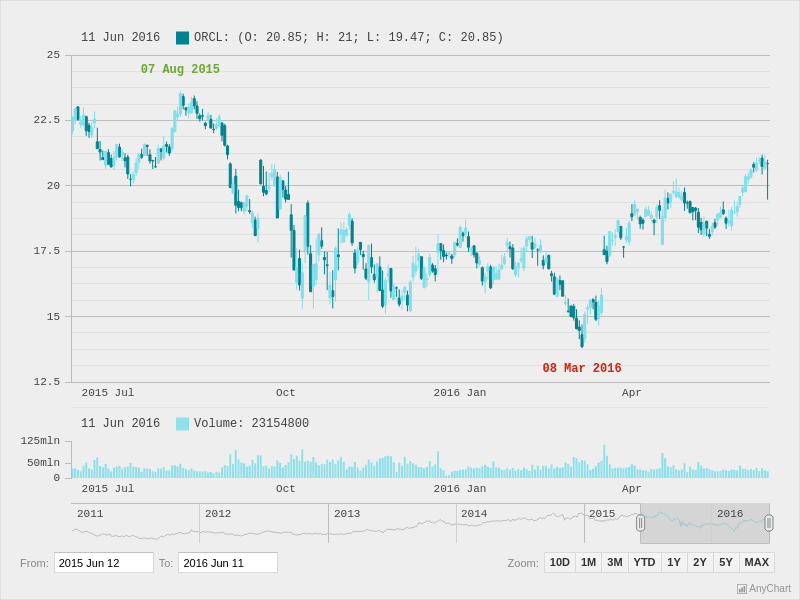Click the Oct label under the volume chart

(286, 489)
